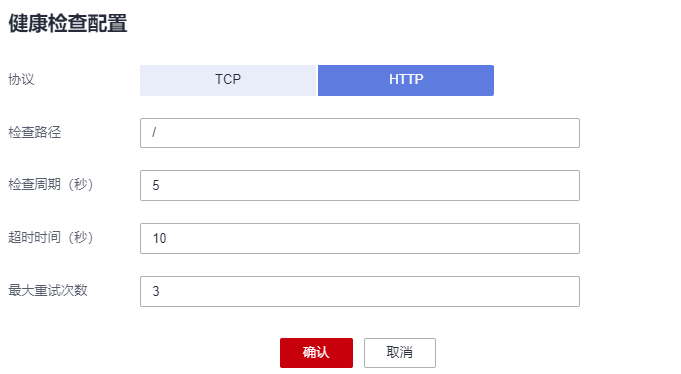Click the 超时时间（秒）label

tap(51, 238)
